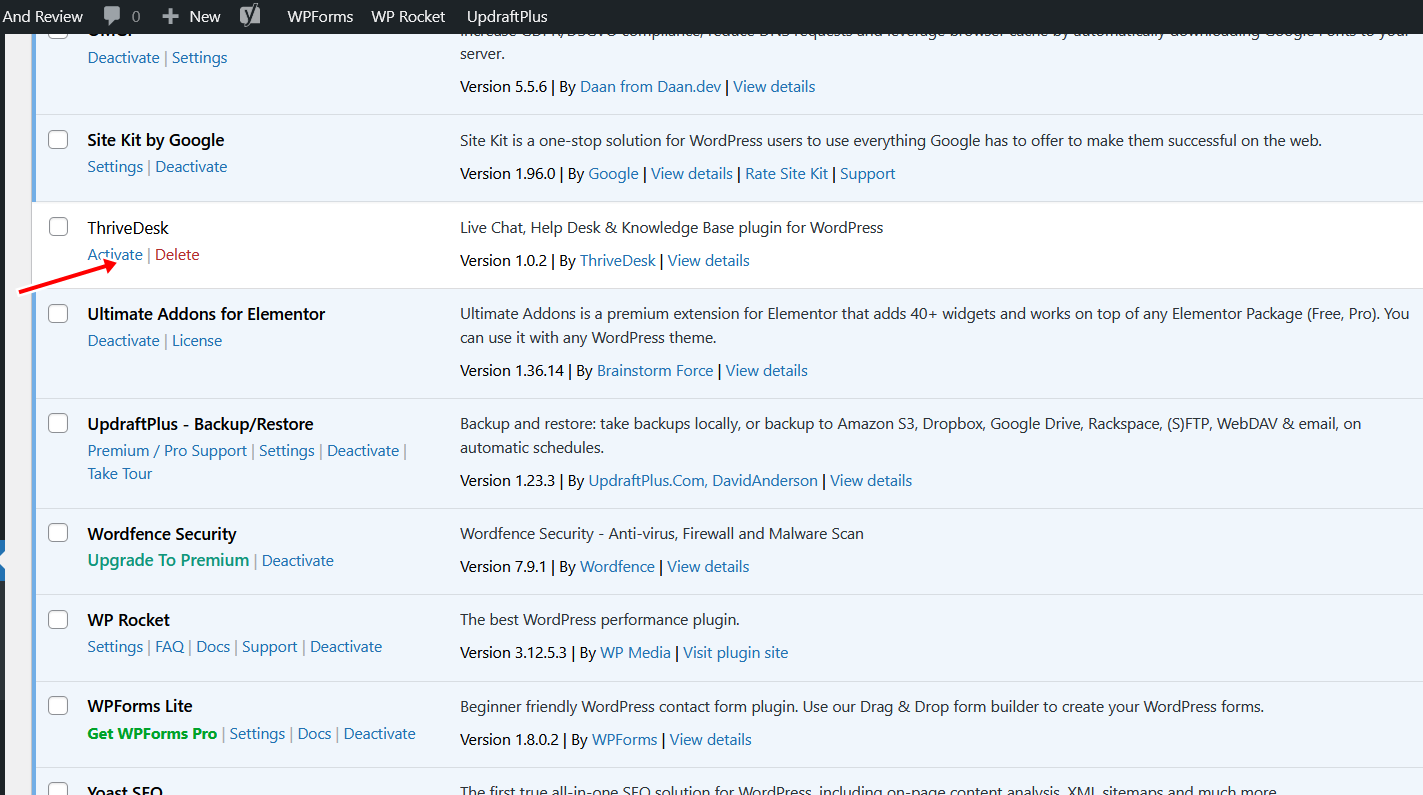The height and width of the screenshot is (795, 1423).
Task: Deactivate Wordfence Security
Action: click(298, 561)
